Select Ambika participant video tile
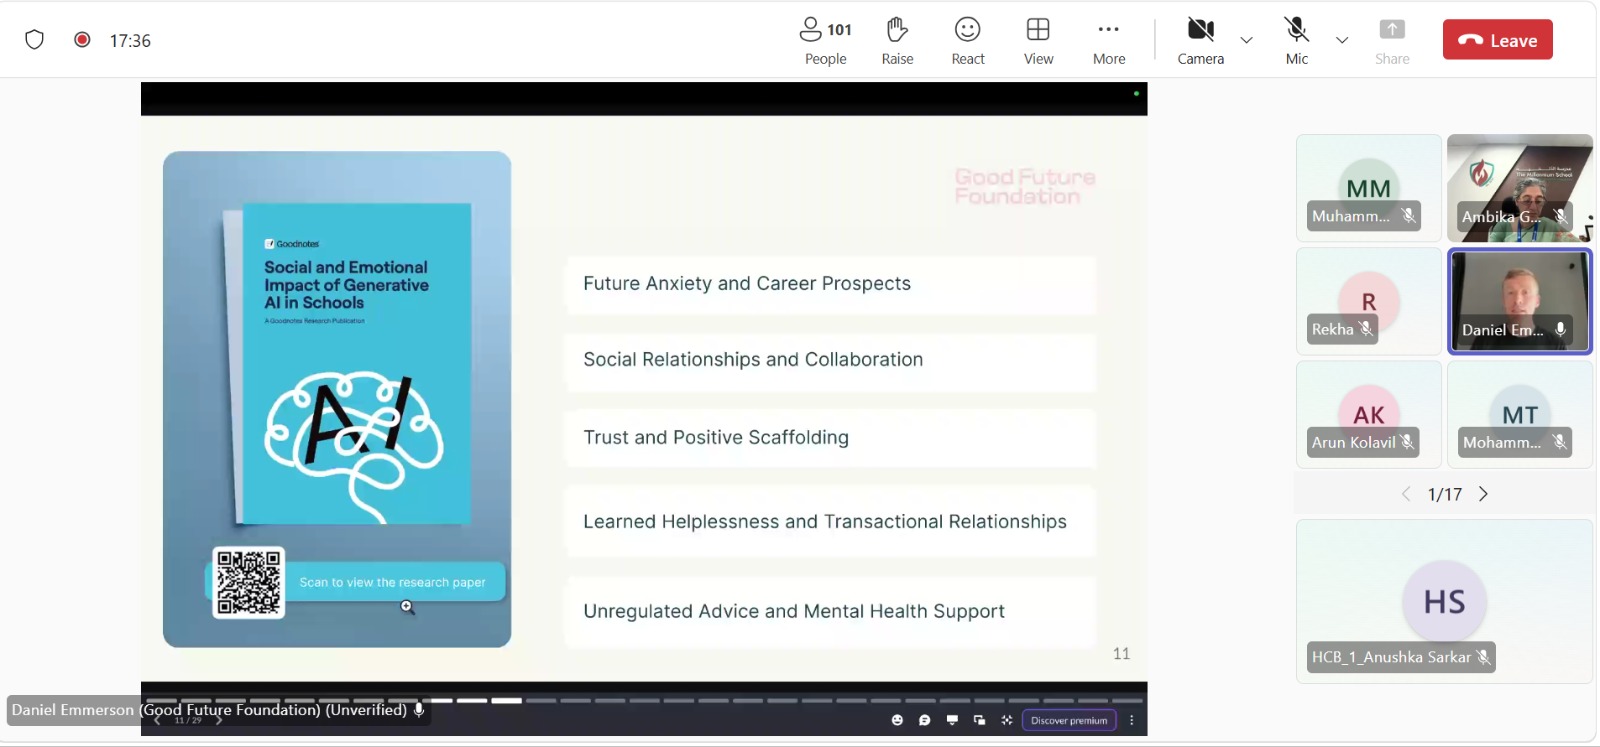 tap(1519, 188)
